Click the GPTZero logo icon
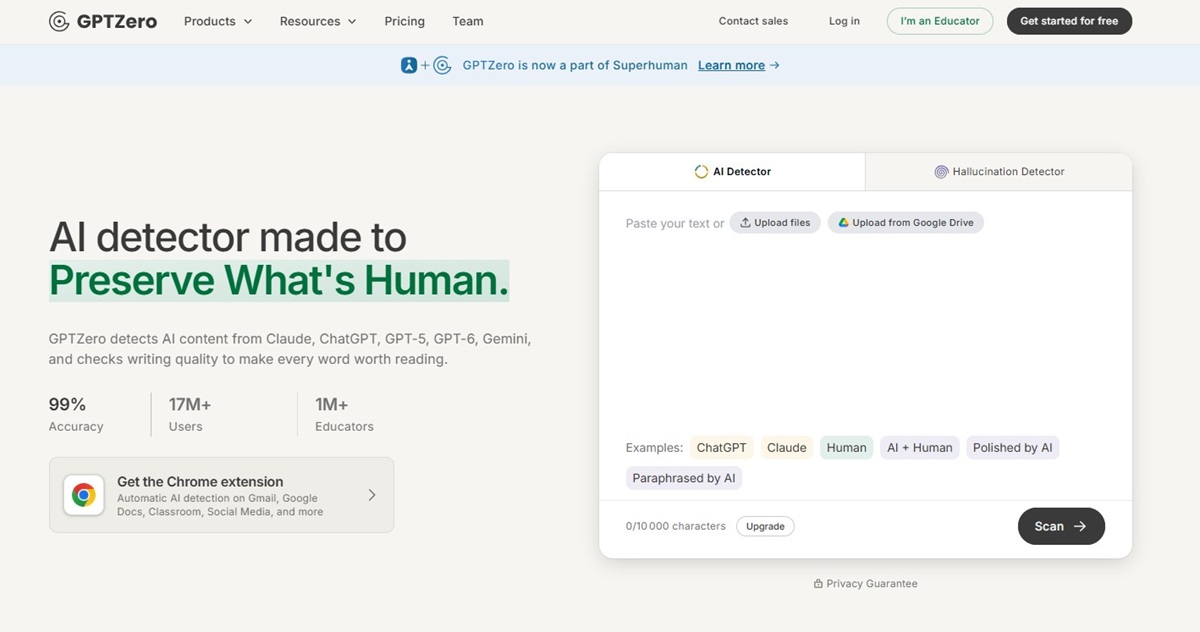Viewport: 1200px width, 632px height. [x=59, y=21]
